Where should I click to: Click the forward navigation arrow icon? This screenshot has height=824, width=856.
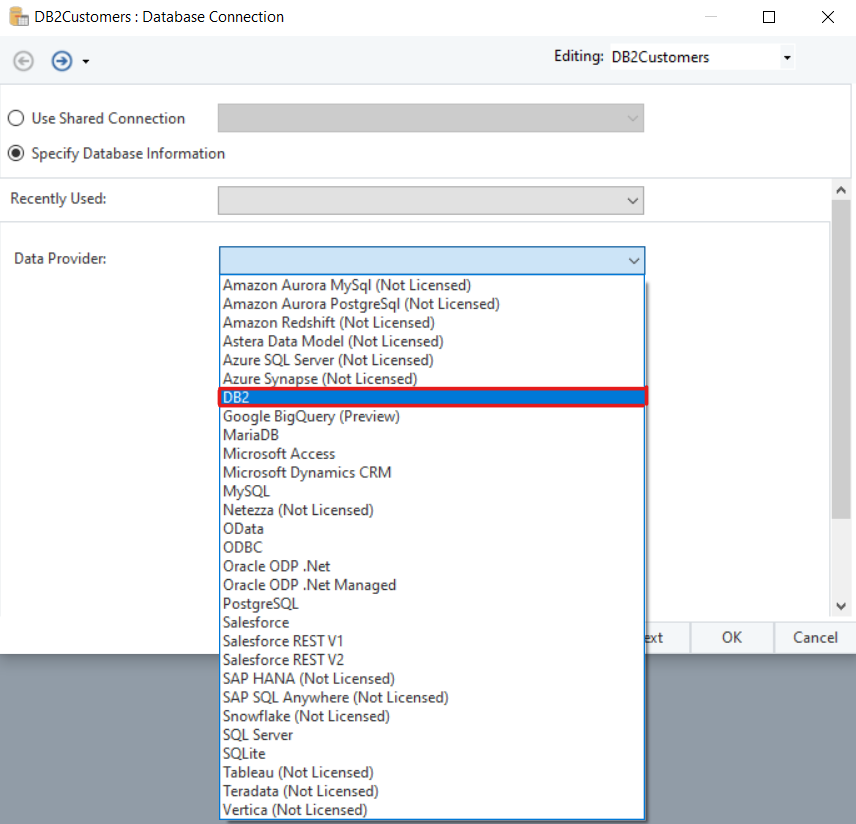(x=62, y=61)
